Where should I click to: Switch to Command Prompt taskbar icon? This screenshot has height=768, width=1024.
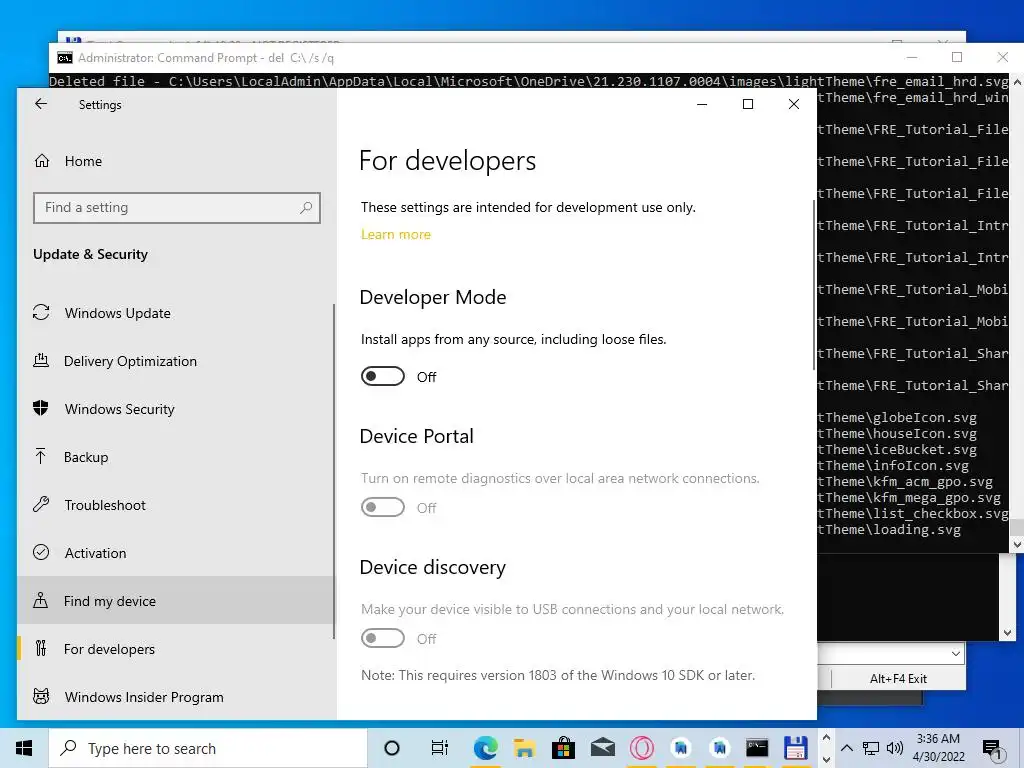point(757,748)
